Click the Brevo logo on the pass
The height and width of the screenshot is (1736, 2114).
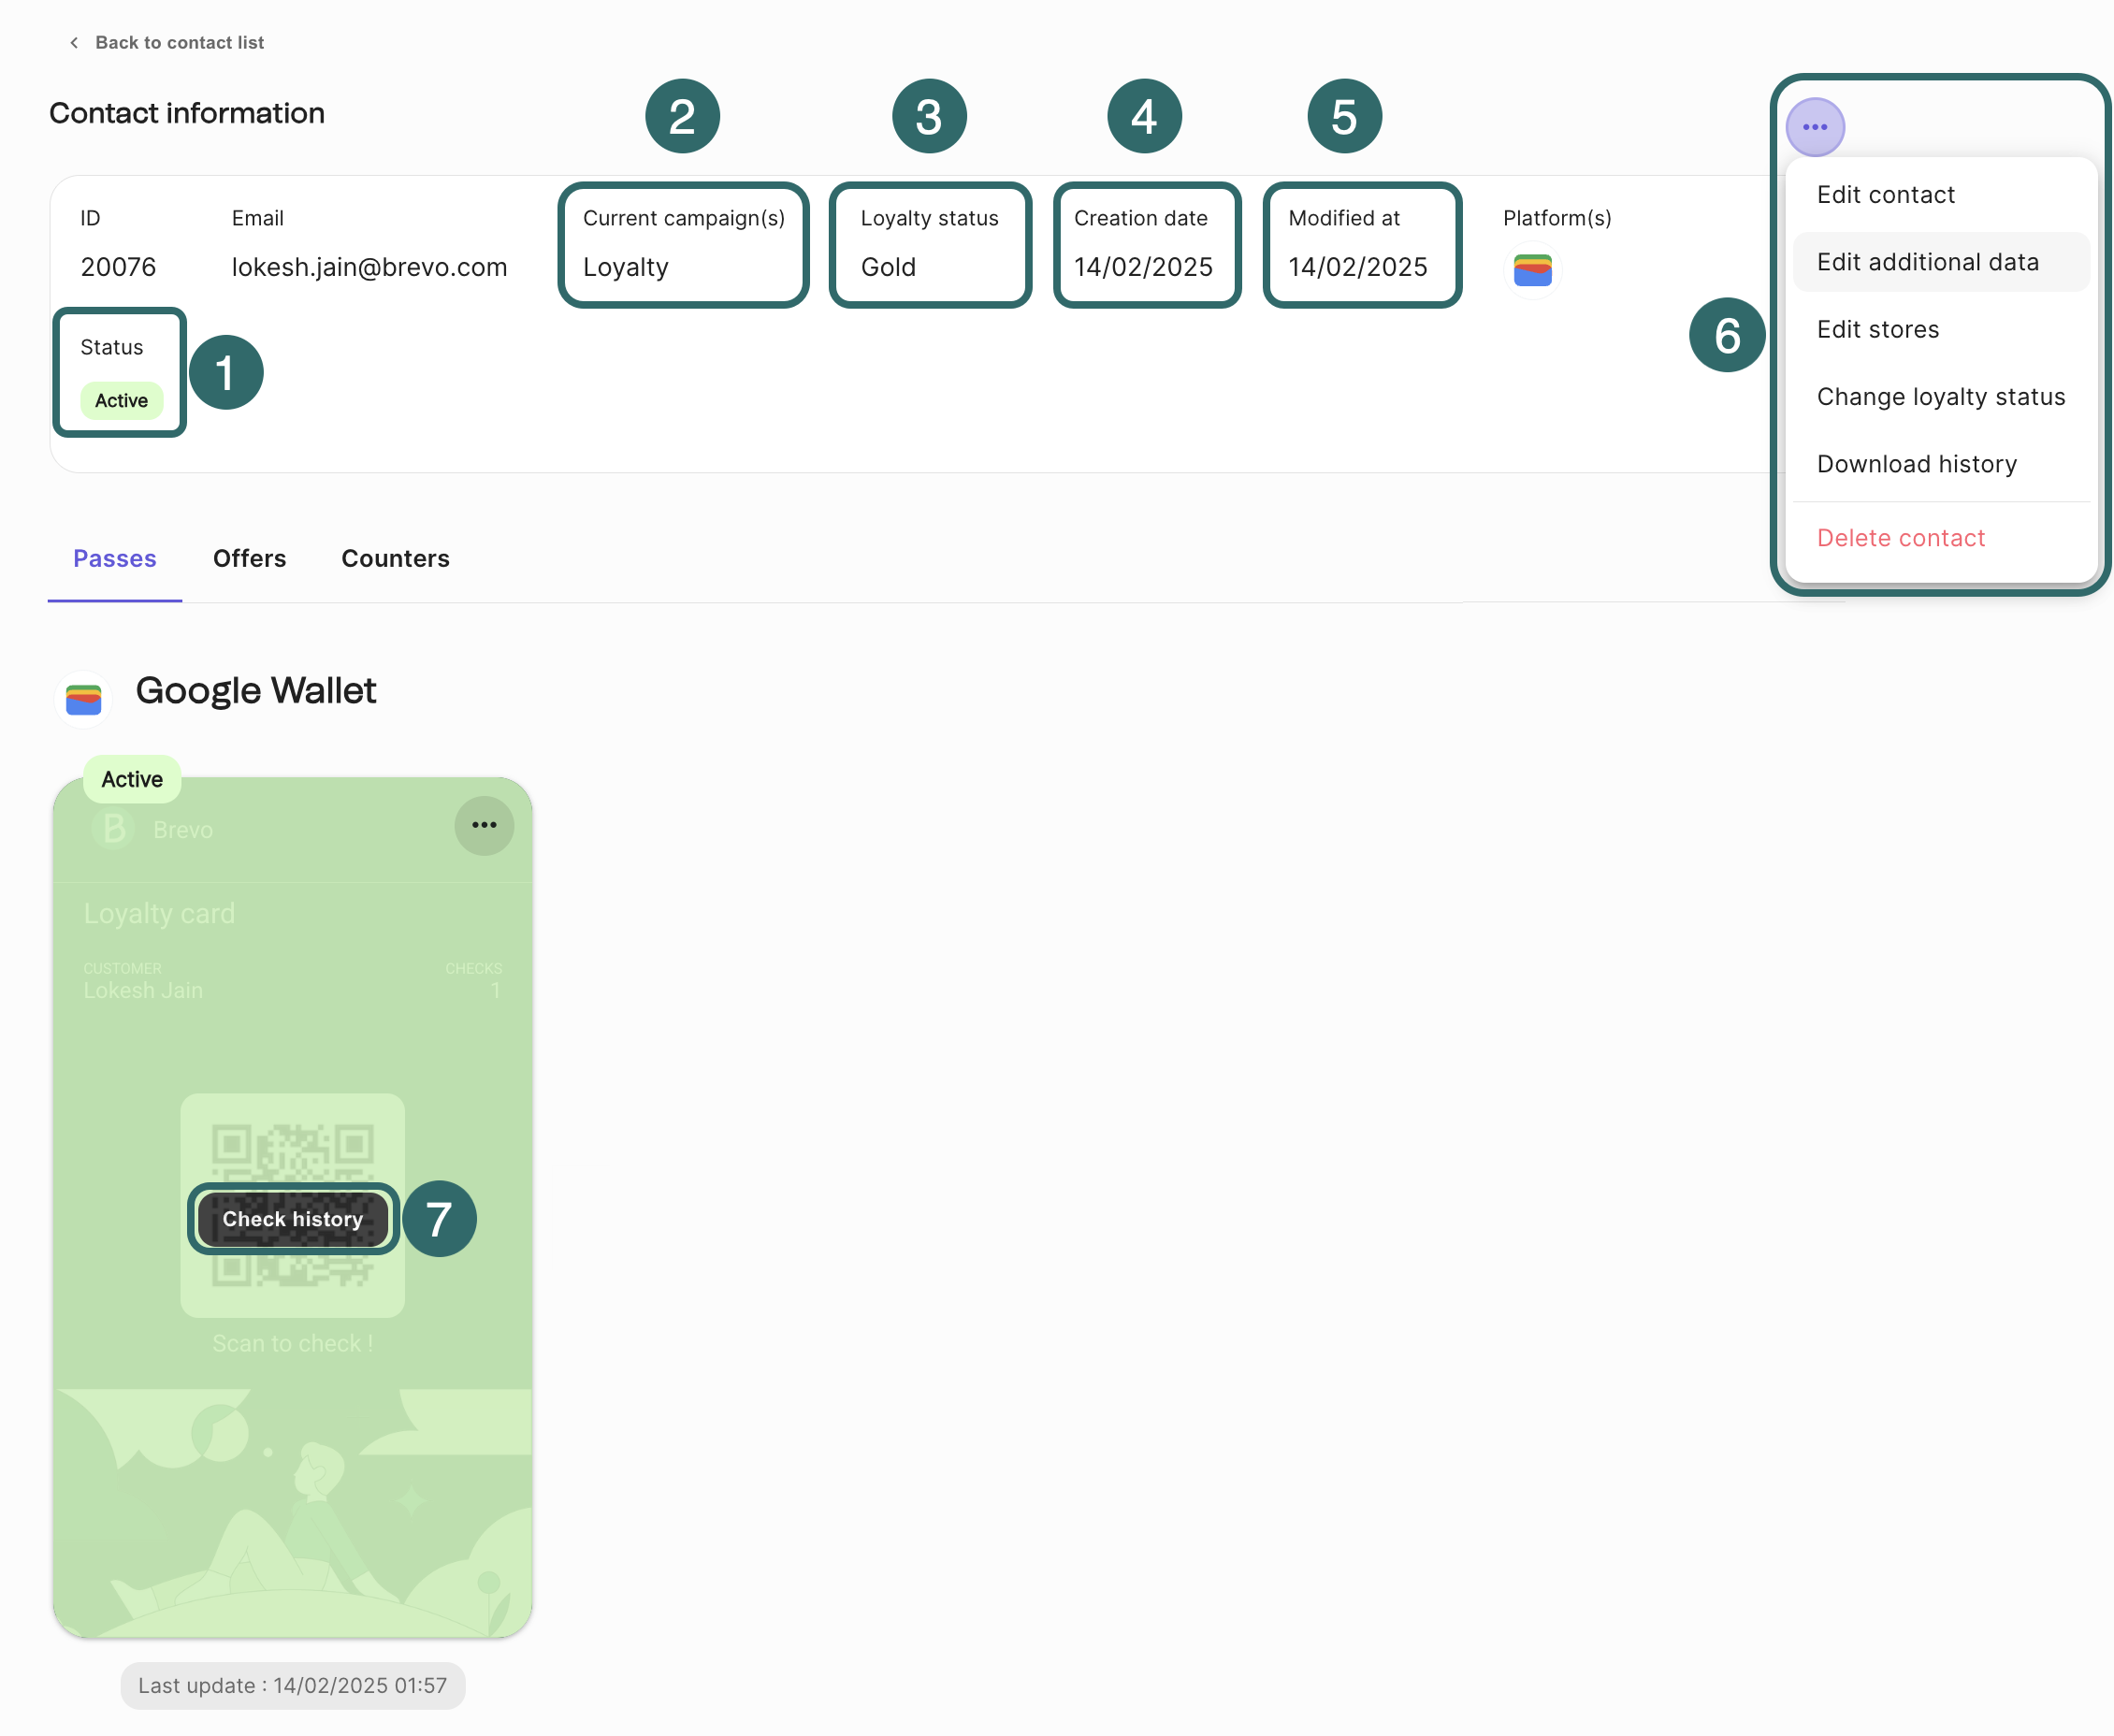(114, 829)
